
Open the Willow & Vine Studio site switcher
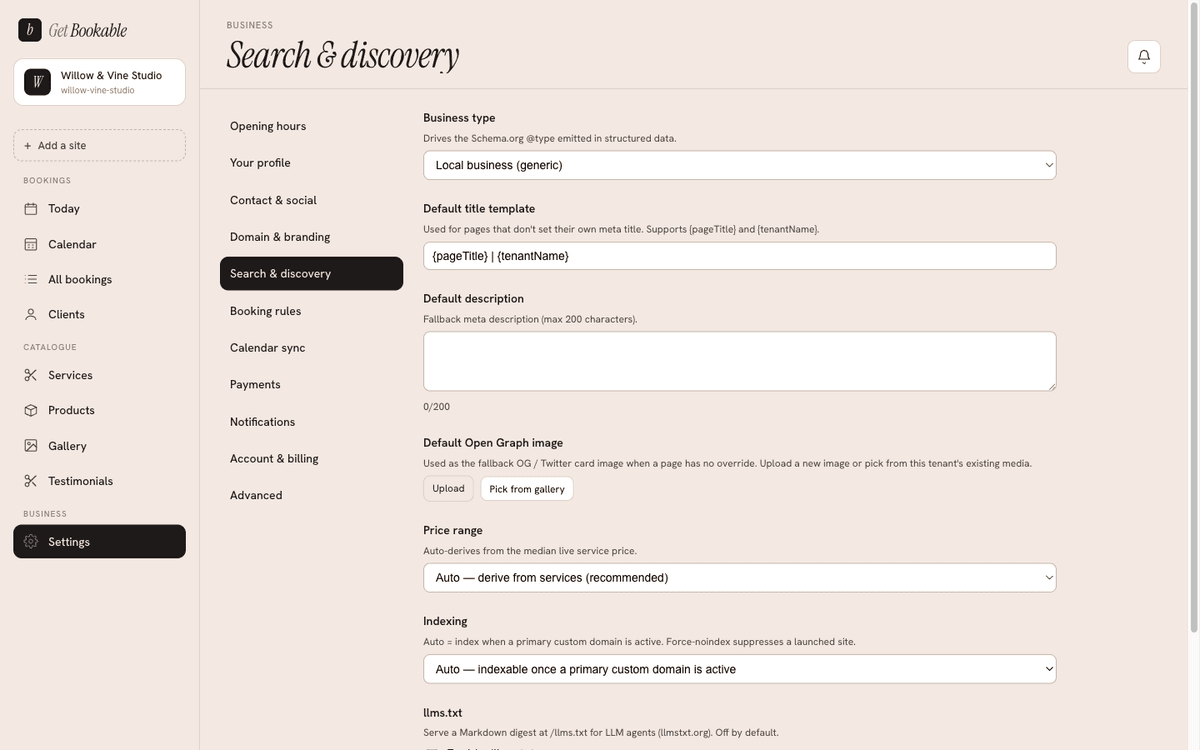click(x=99, y=82)
